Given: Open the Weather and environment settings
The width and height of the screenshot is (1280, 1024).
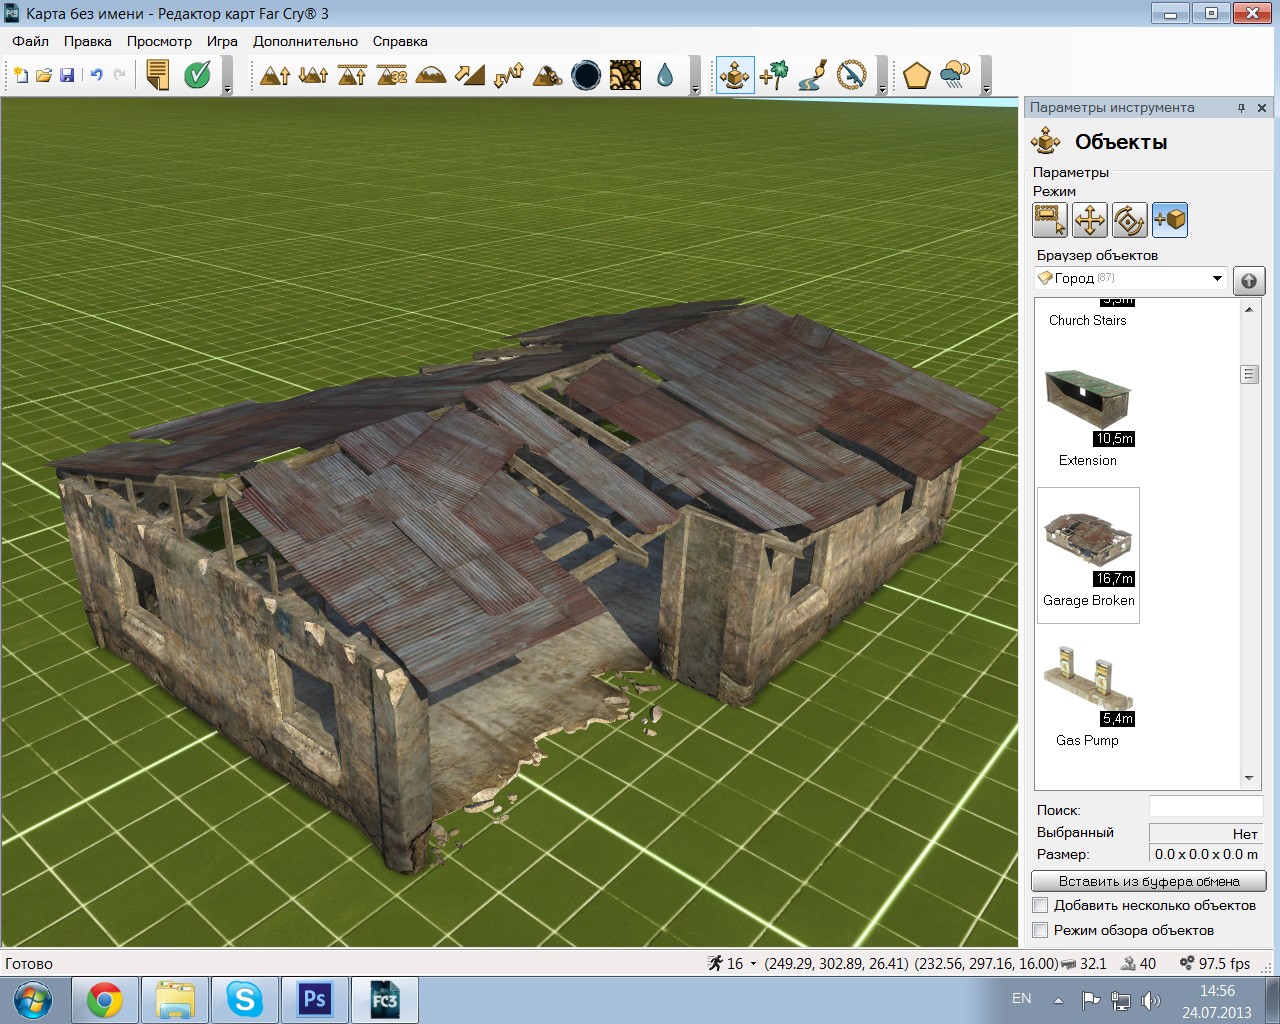Looking at the screenshot, I should pyautogui.click(x=956, y=75).
